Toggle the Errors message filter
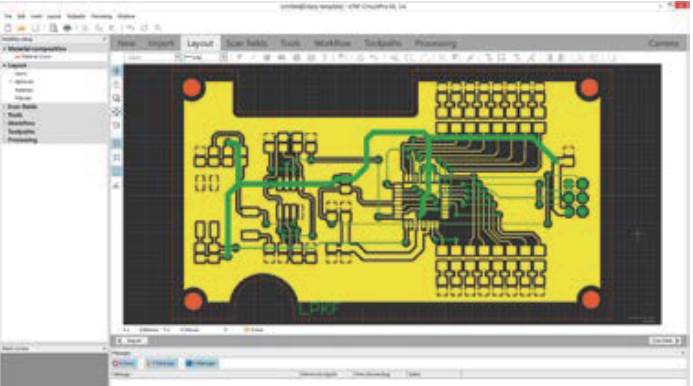Viewport: 693px width, 386px height. click(124, 363)
